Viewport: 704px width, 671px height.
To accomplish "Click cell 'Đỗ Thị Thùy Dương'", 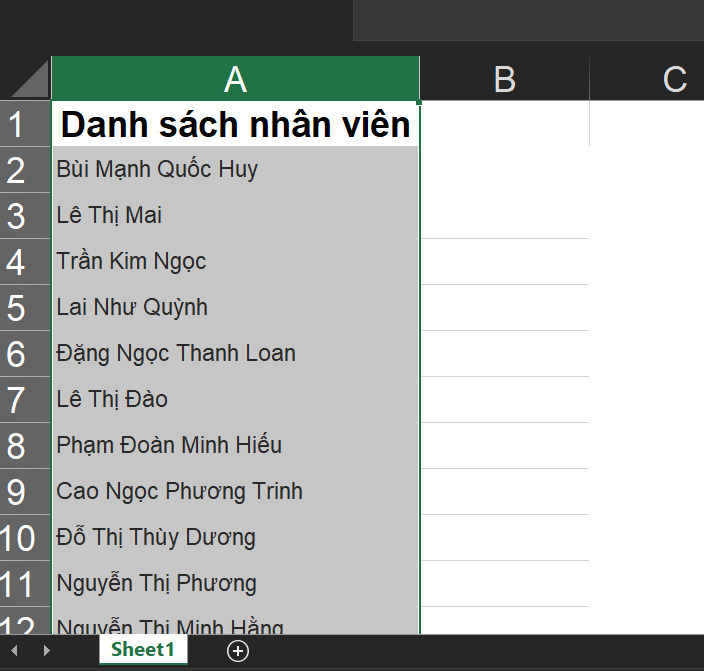I will coord(236,538).
